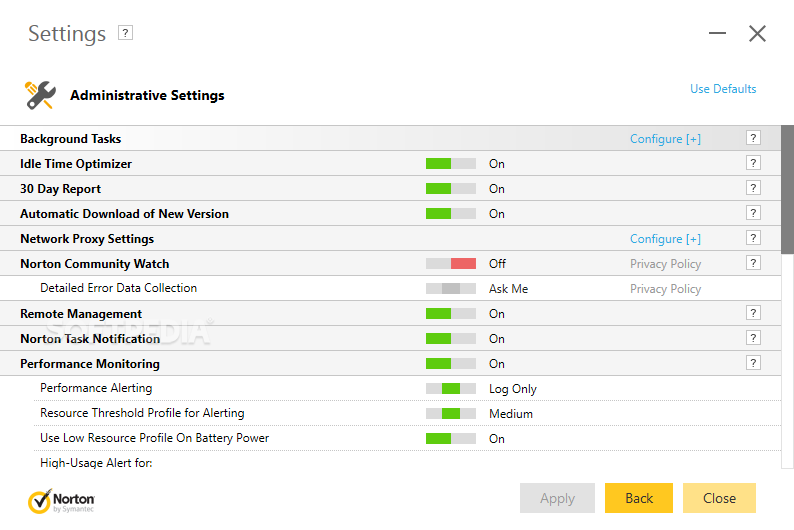Open help icon for Network Proxy Settings
794x530 pixels.
pyautogui.click(x=753, y=238)
